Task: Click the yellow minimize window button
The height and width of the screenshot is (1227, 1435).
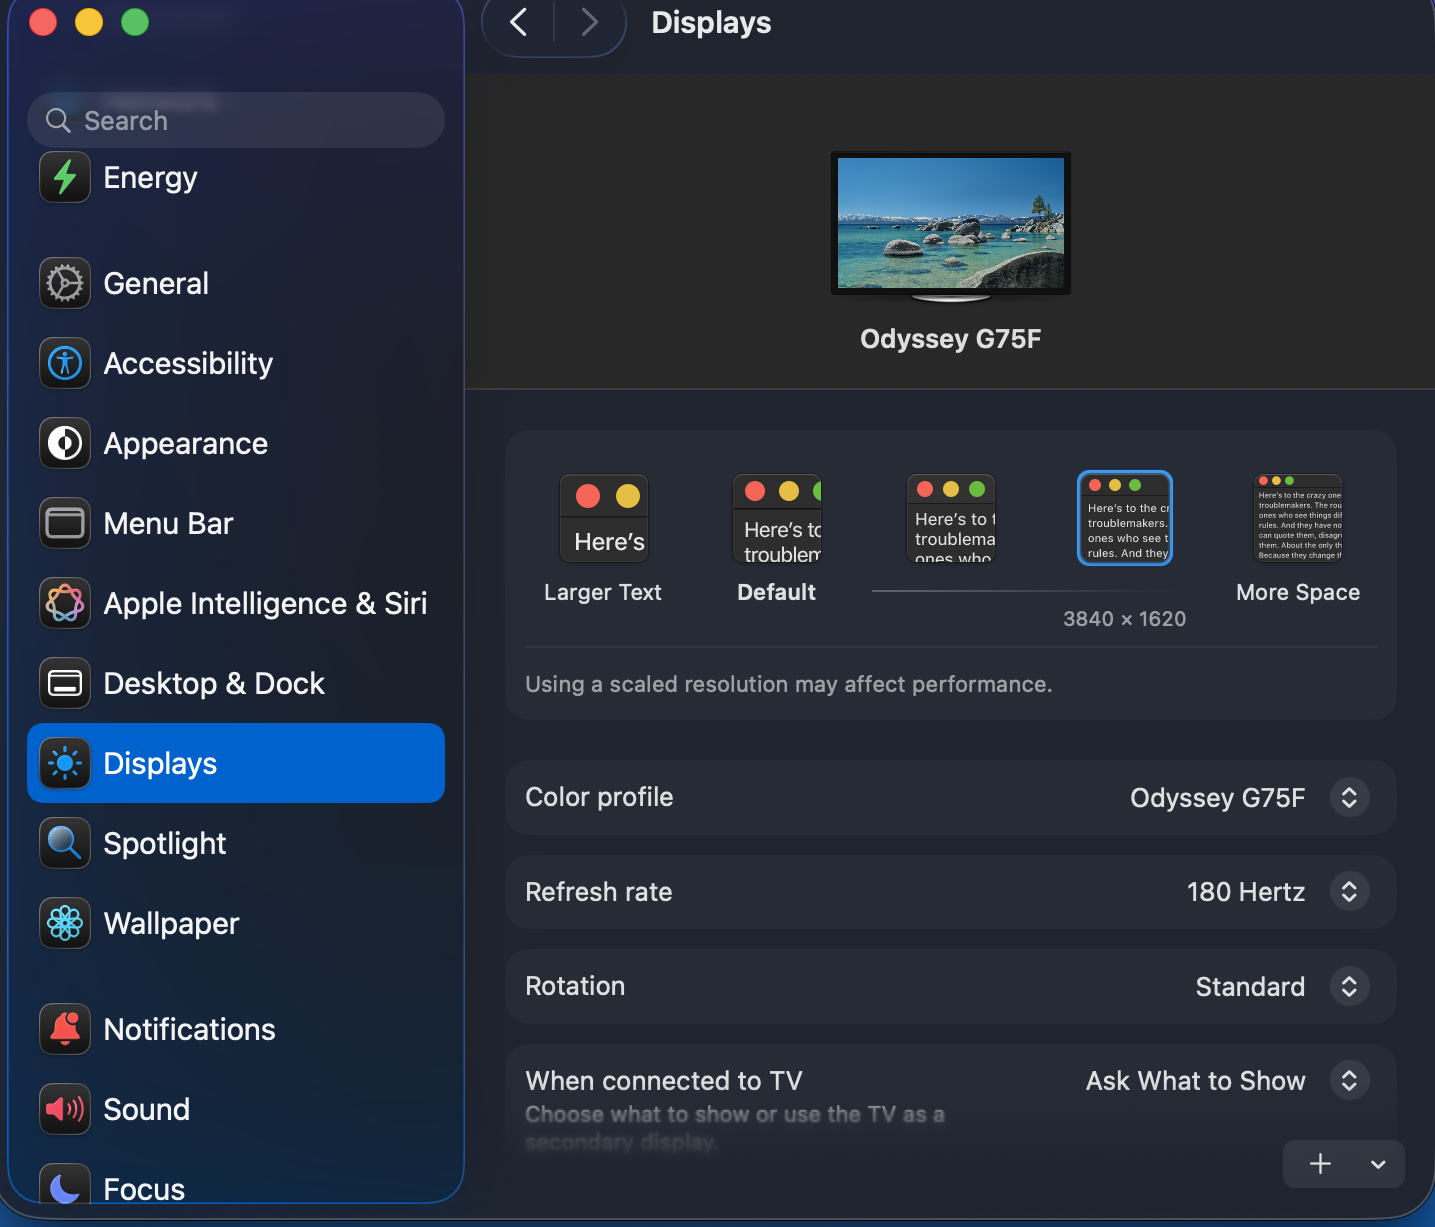Action: pyautogui.click(x=89, y=22)
